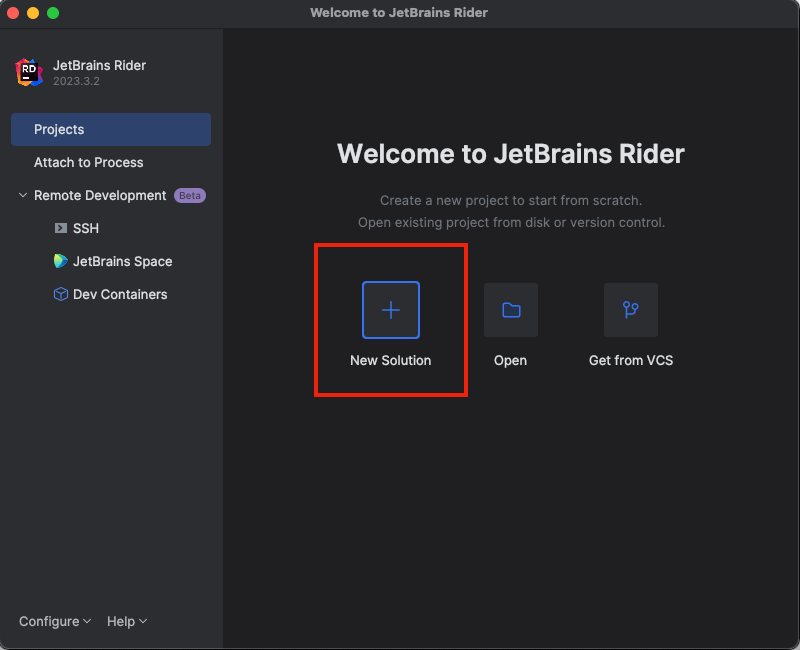Click the JetBrains Space logo icon
The image size is (800, 650).
pos(61,261)
